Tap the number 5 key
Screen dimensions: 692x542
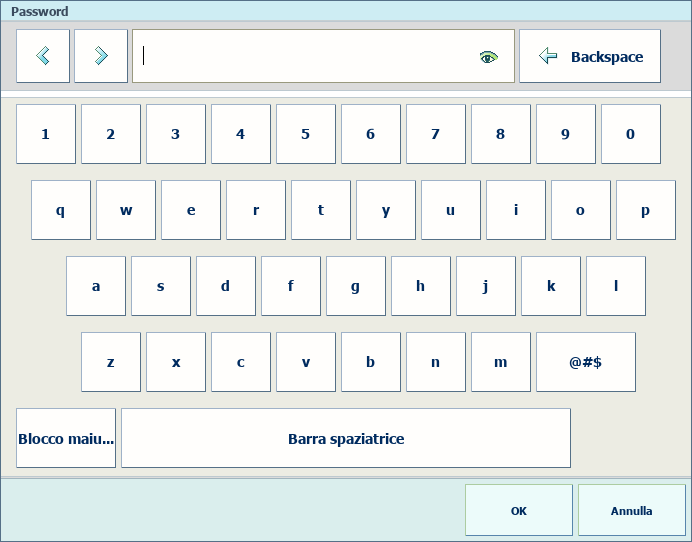[306, 134]
